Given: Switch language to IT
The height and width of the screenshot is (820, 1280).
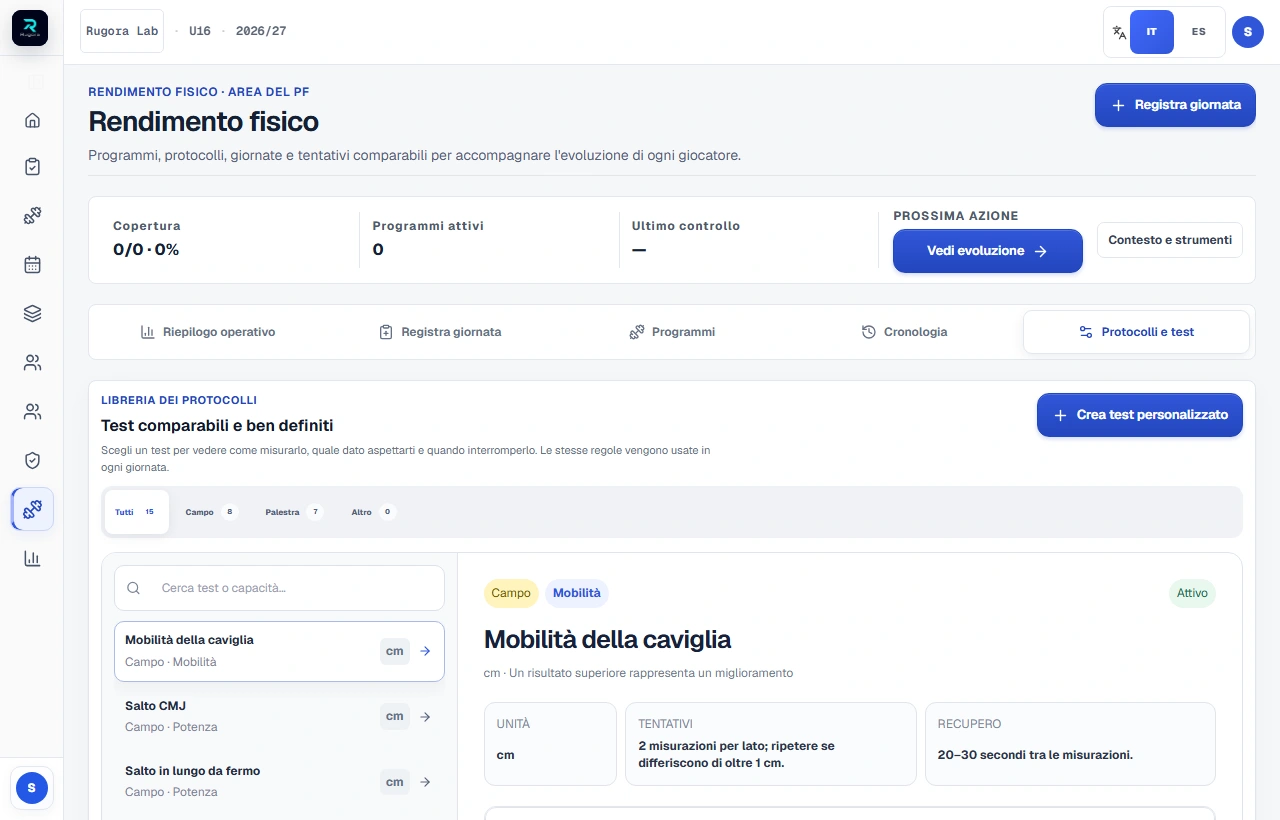Looking at the screenshot, I should (1152, 32).
